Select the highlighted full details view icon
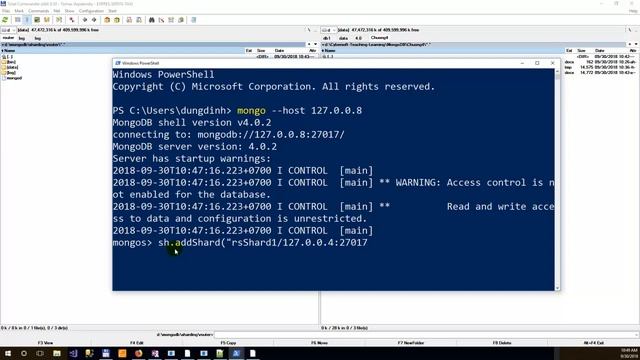 pyautogui.click(x=27, y=20)
